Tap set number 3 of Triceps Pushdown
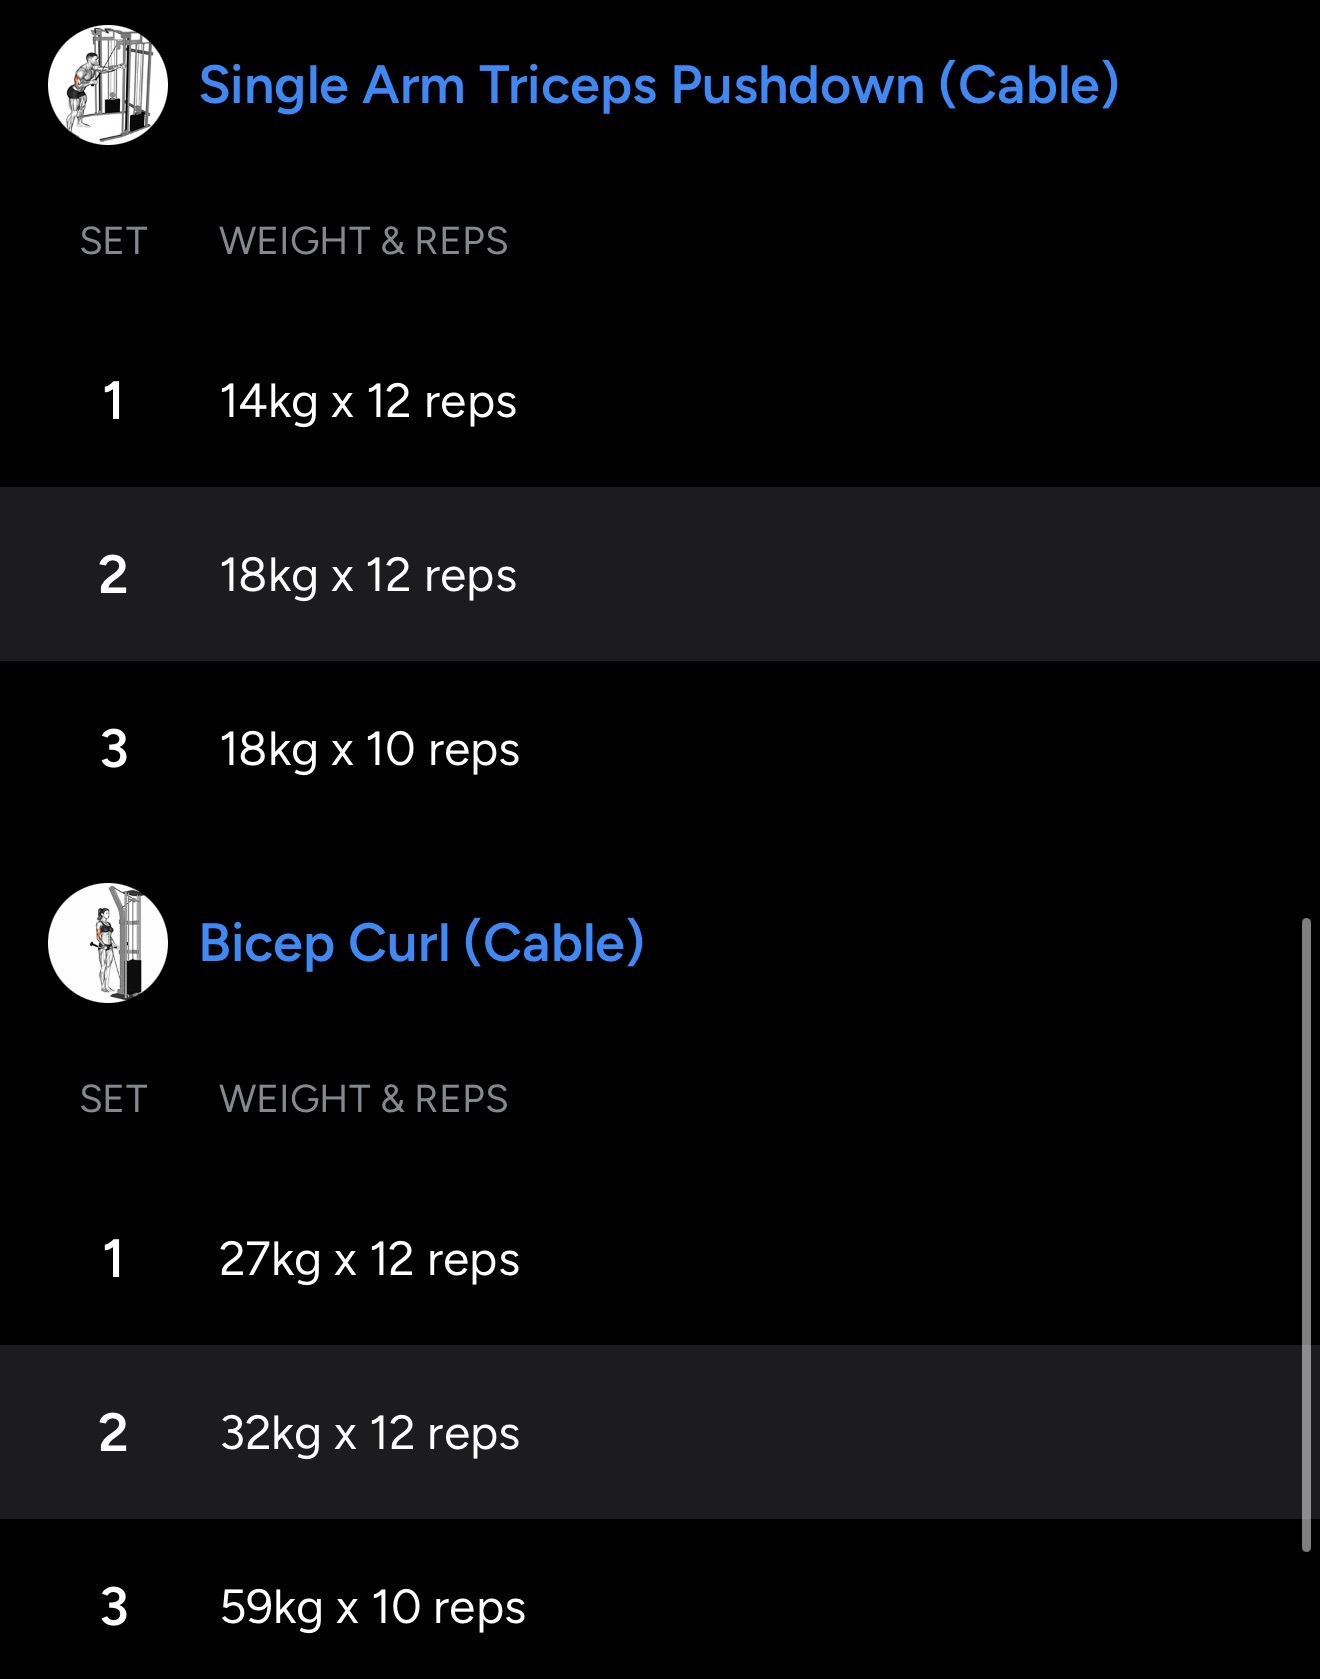The width and height of the screenshot is (1320, 1679). pyautogui.click(x=114, y=749)
